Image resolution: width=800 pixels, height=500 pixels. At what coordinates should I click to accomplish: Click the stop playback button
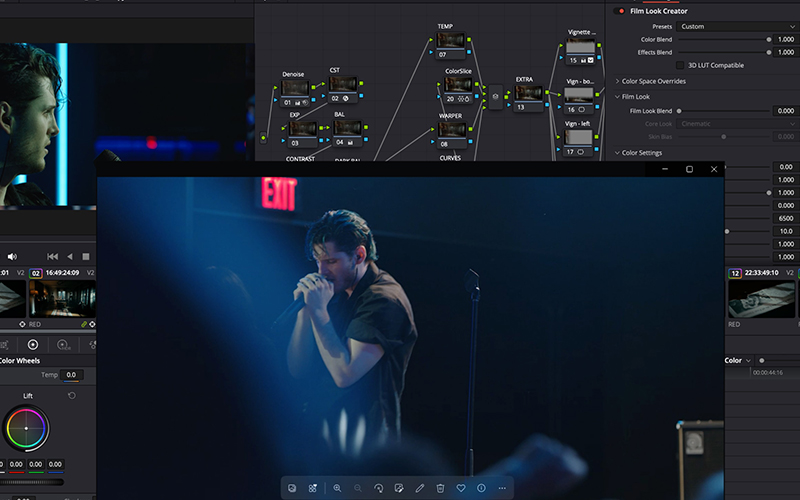click(87, 257)
